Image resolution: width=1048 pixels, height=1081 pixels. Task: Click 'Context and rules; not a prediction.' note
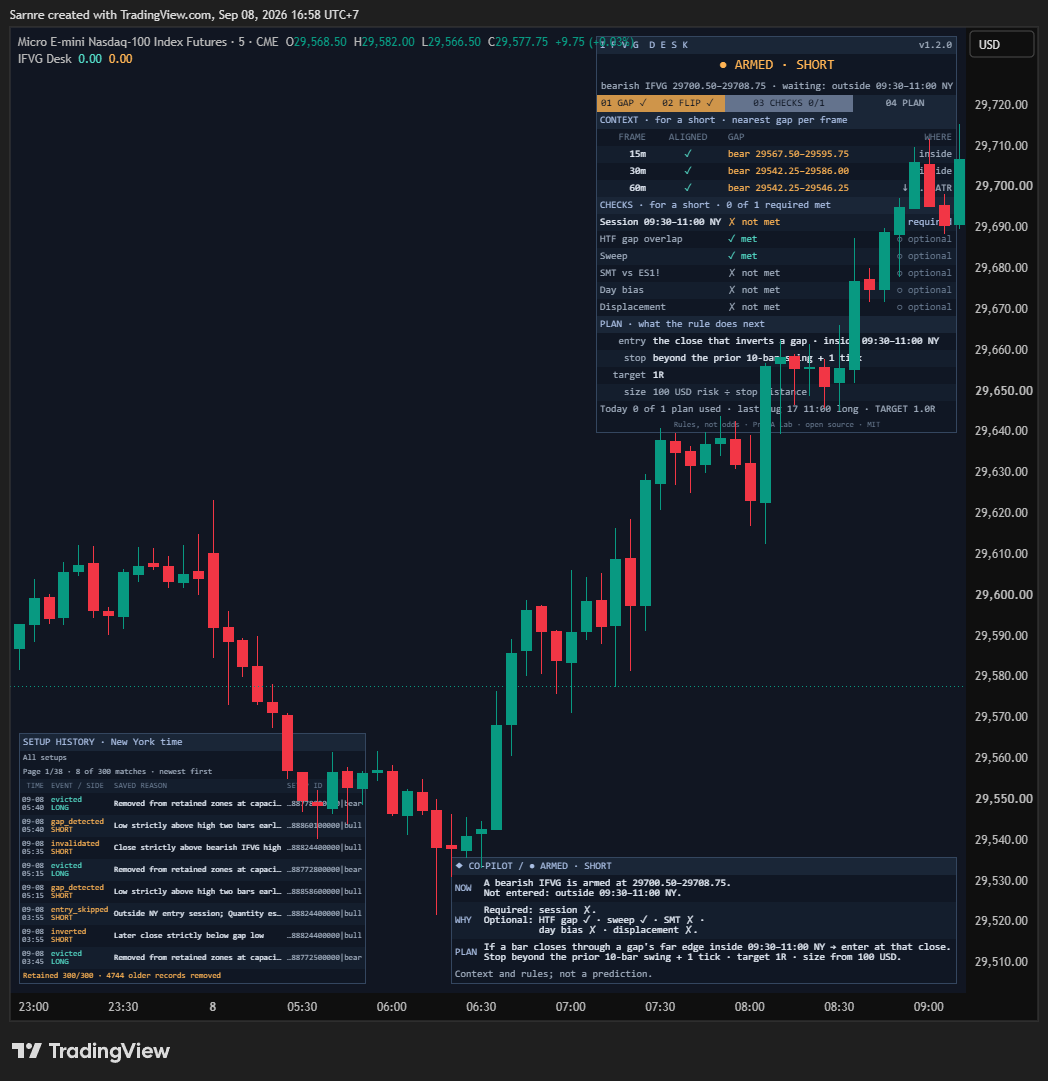(553, 974)
